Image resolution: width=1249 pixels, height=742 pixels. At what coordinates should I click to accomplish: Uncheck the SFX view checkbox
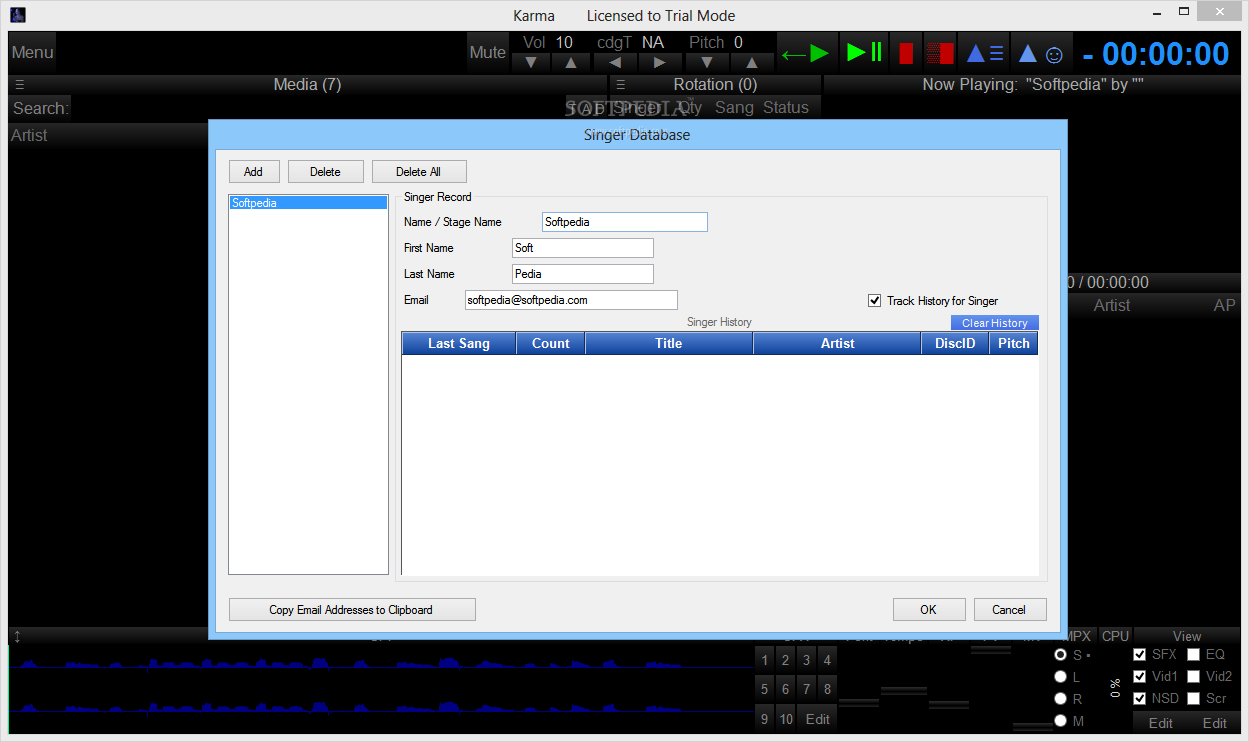[x=1140, y=654]
